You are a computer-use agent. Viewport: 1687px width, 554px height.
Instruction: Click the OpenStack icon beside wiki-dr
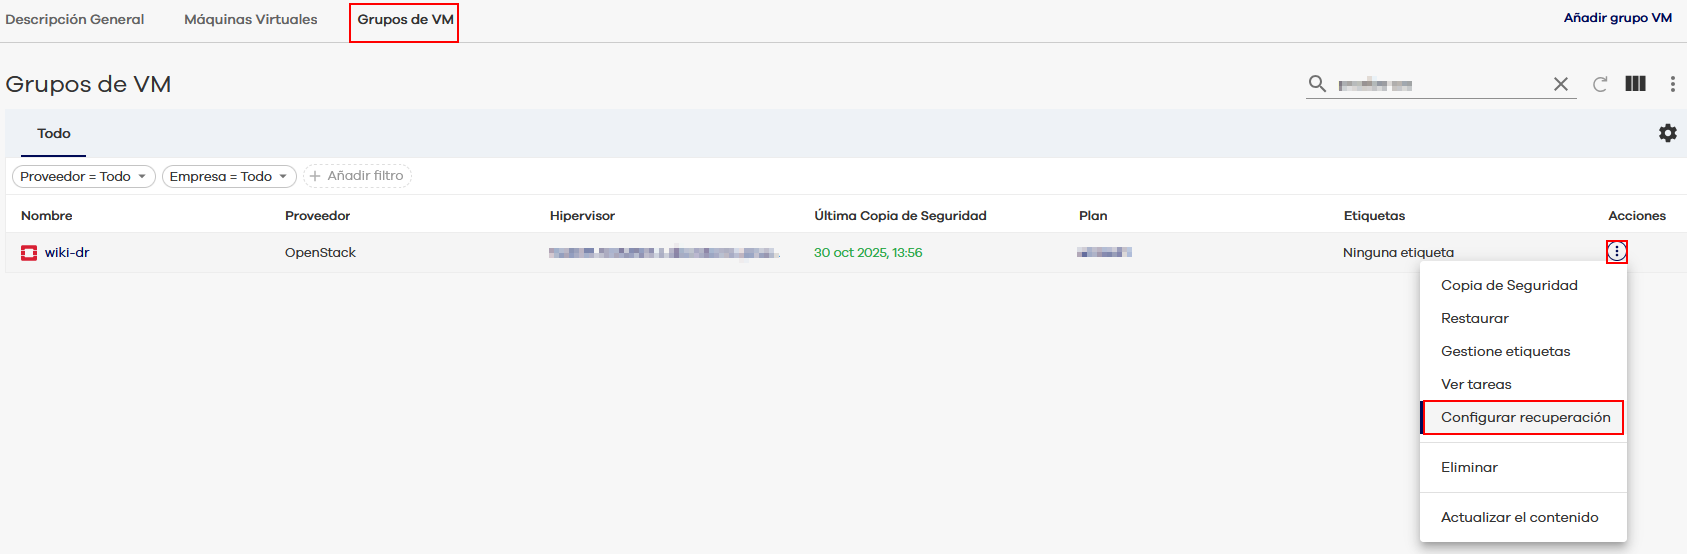click(x=29, y=253)
